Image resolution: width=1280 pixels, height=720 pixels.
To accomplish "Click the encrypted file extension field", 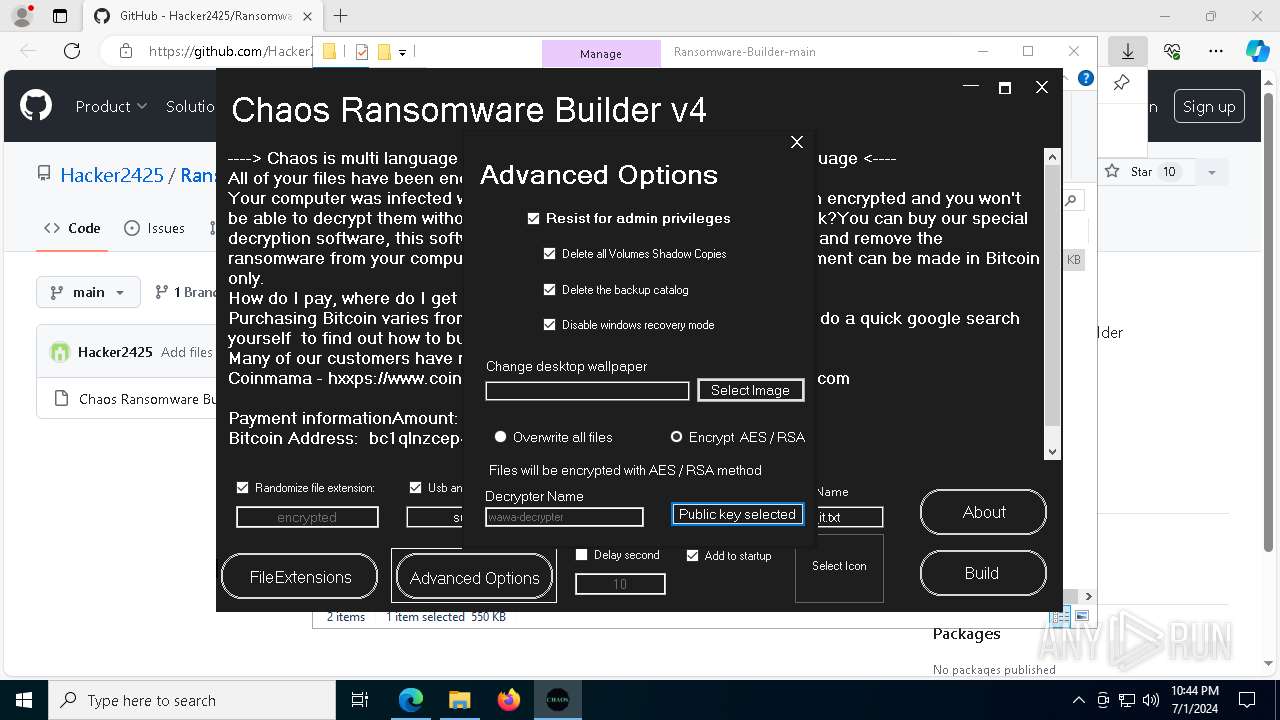I will (x=307, y=517).
